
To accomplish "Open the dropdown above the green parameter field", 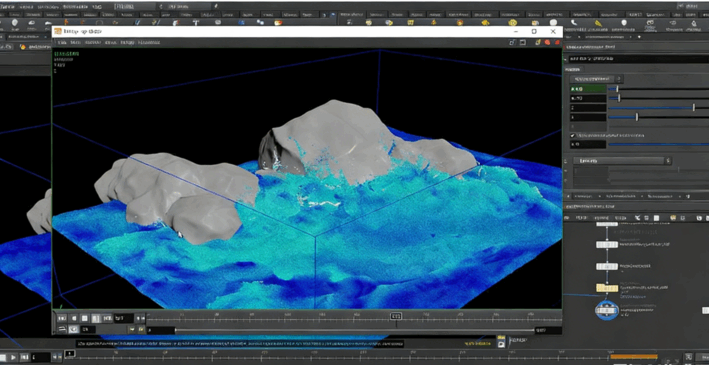I will [x=597, y=79].
